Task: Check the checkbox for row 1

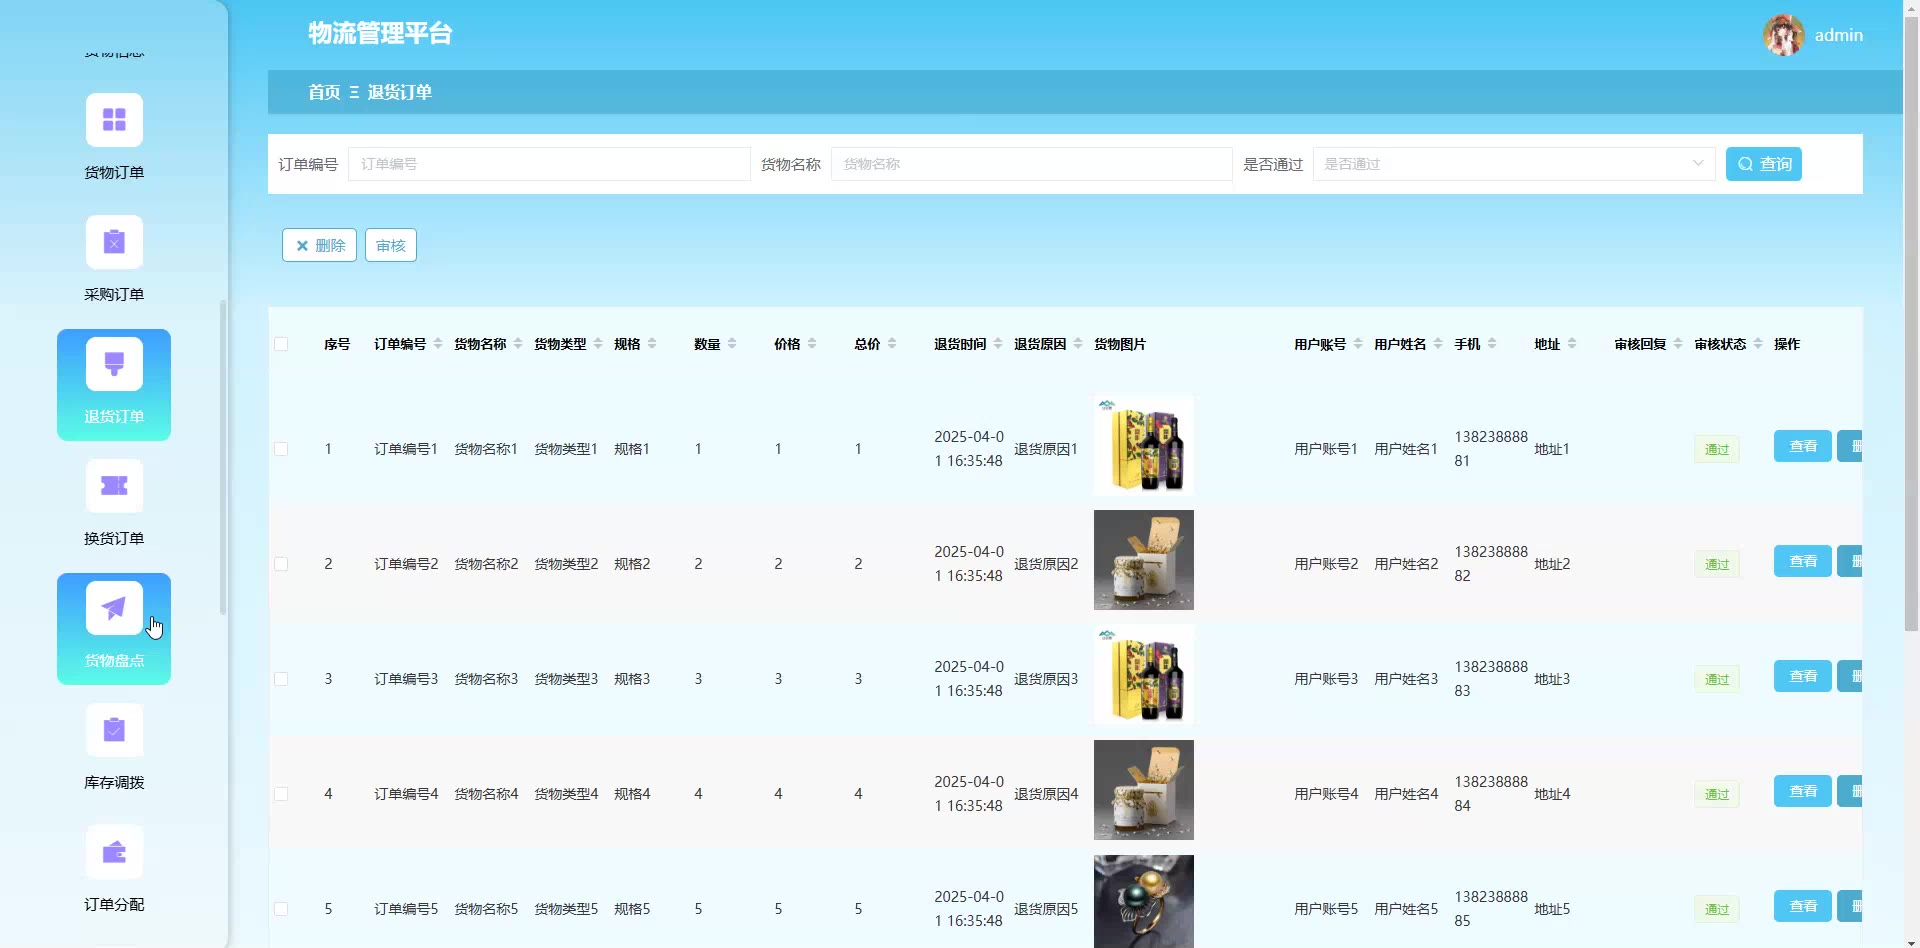Action: coord(281,450)
